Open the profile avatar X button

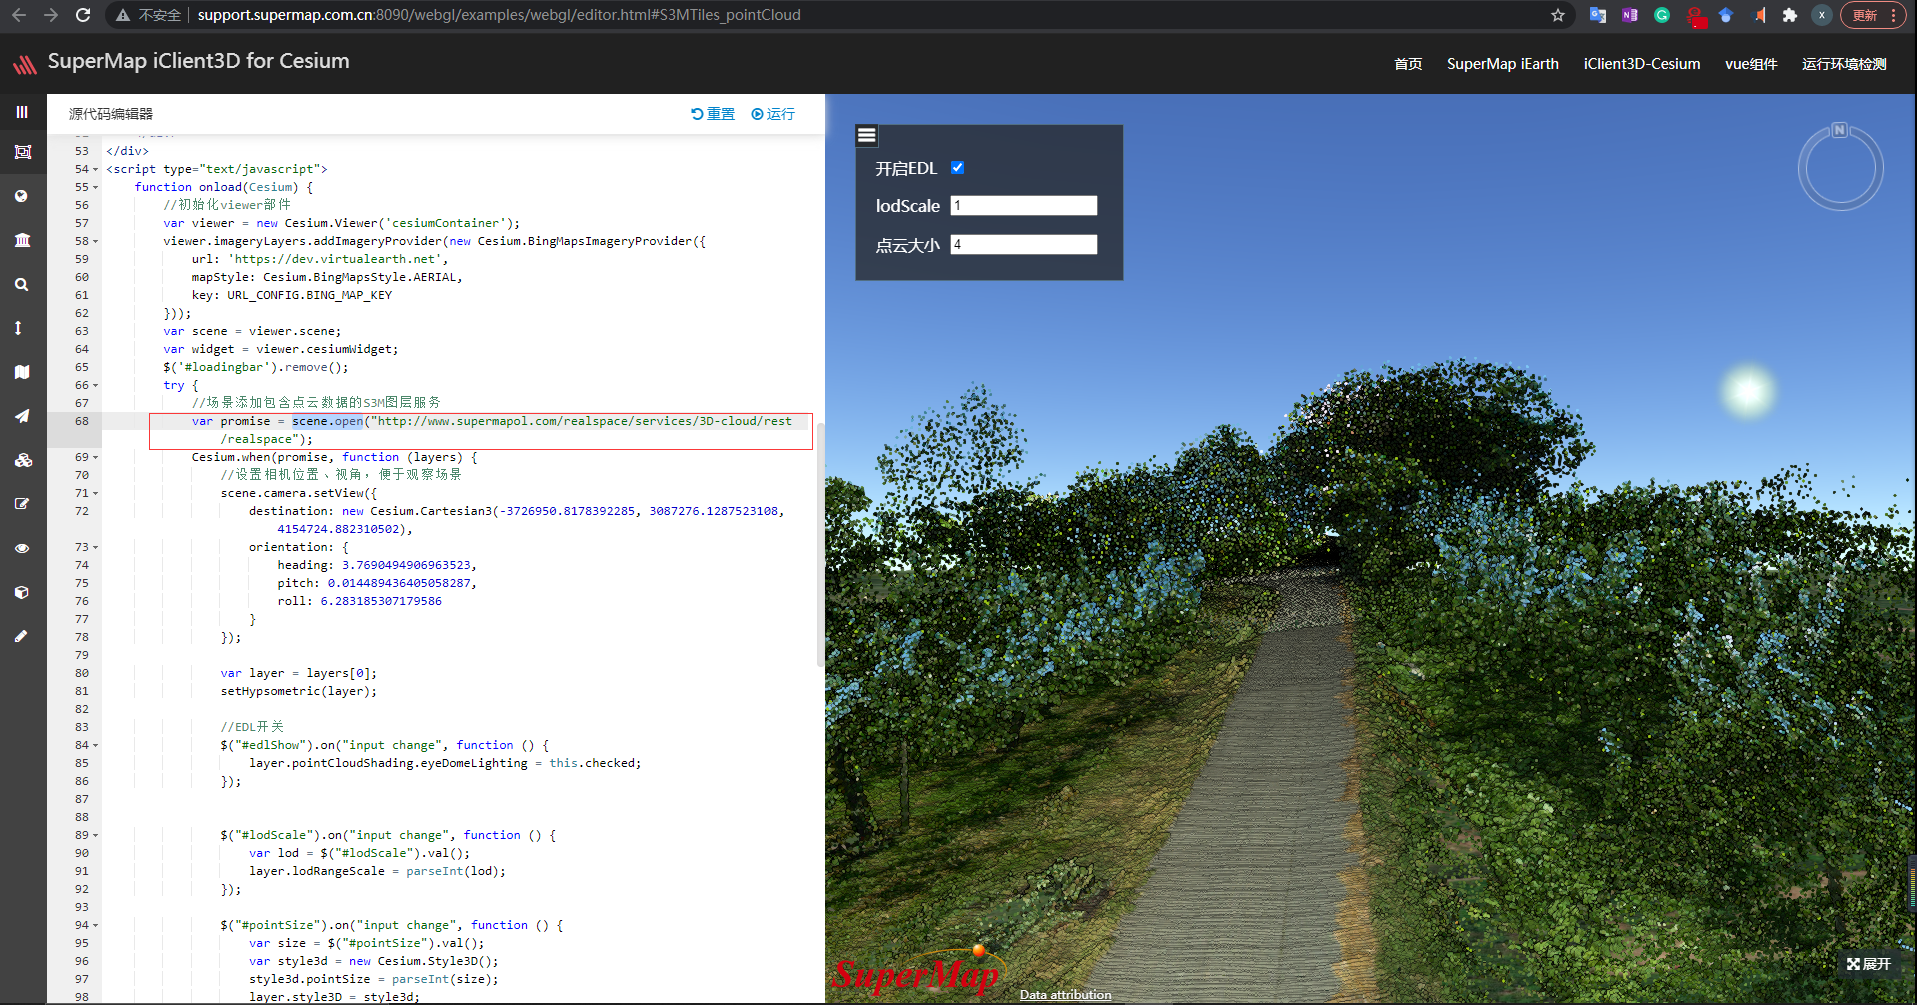point(1822,15)
